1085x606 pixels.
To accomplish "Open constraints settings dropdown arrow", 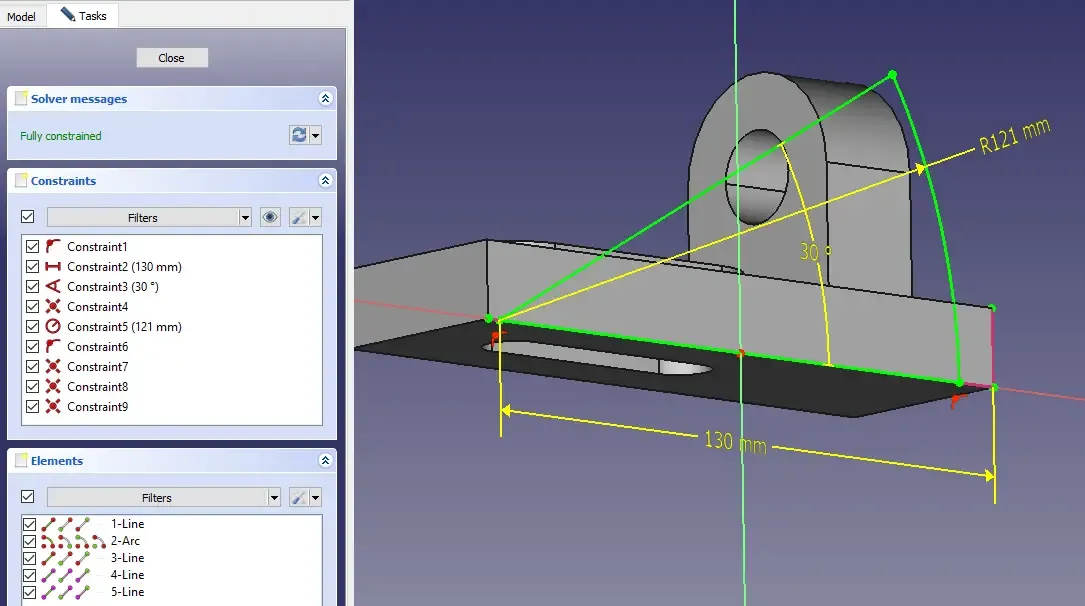I will 316,218.
